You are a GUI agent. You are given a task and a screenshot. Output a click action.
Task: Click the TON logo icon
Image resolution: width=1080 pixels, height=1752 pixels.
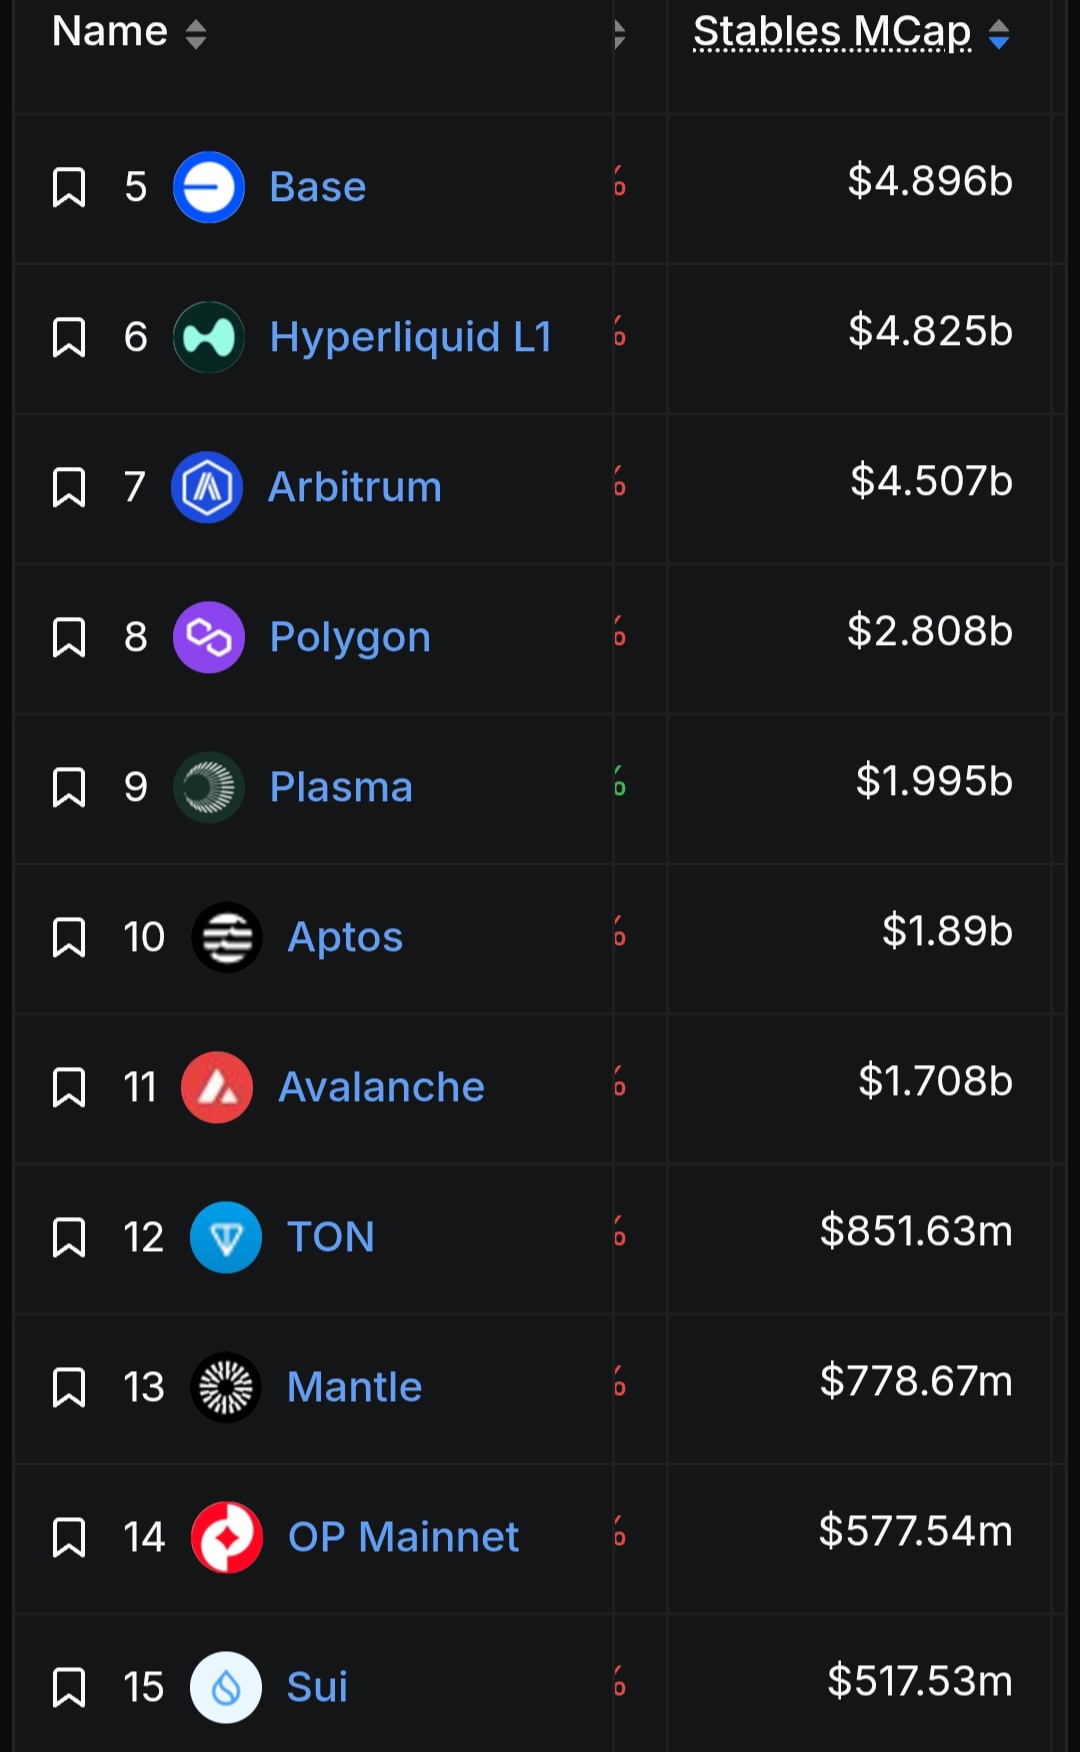[x=226, y=1237]
